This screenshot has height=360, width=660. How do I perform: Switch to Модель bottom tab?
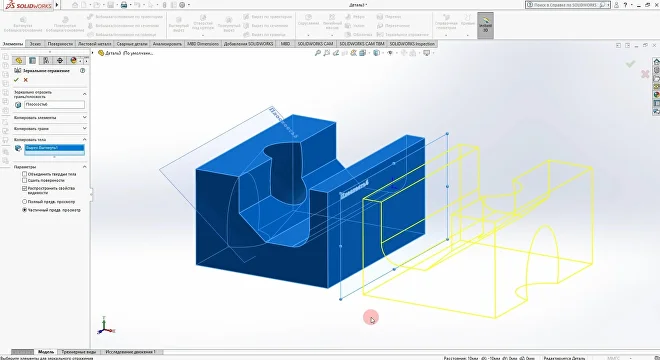point(46,352)
